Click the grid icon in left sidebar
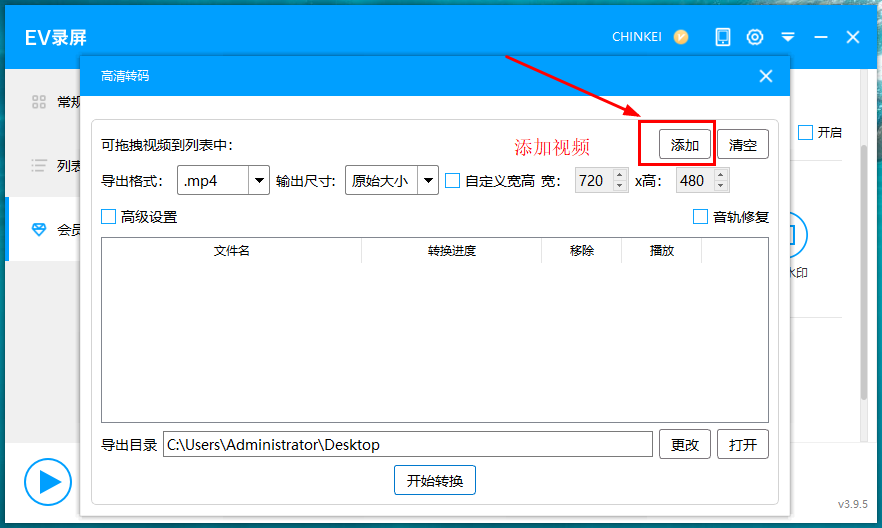 click(39, 101)
